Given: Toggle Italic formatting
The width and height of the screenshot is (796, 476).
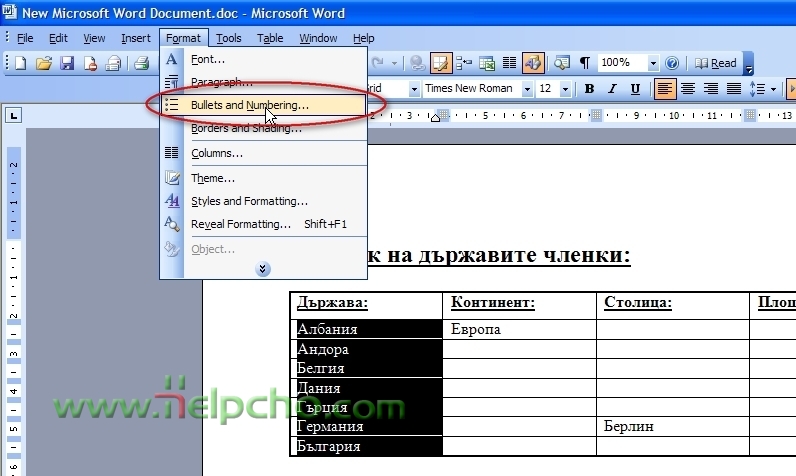Looking at the screenshot, I should [x=612, y=89].
